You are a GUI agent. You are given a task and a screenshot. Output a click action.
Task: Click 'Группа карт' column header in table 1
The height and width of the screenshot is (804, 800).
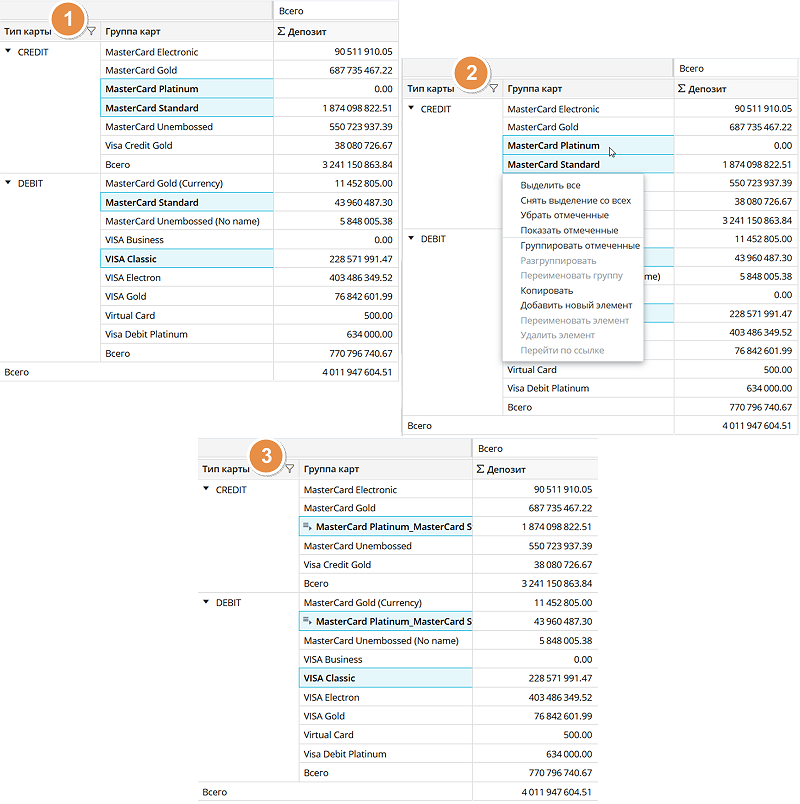133,32
